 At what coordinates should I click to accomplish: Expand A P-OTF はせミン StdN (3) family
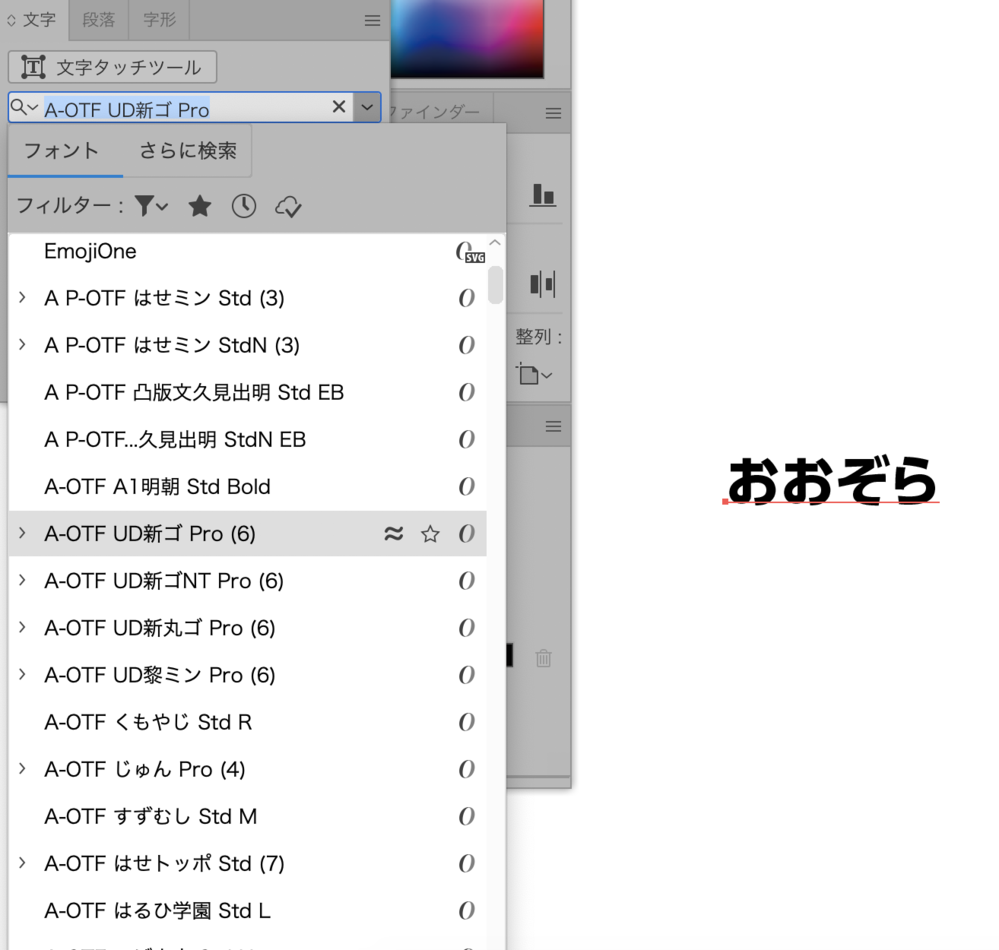[22, 345]
